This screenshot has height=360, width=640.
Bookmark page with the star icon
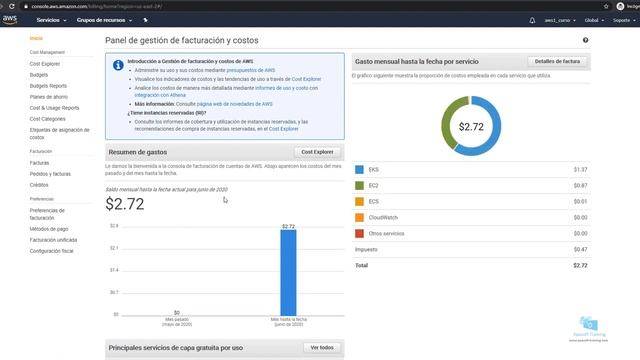pos(606,6)
